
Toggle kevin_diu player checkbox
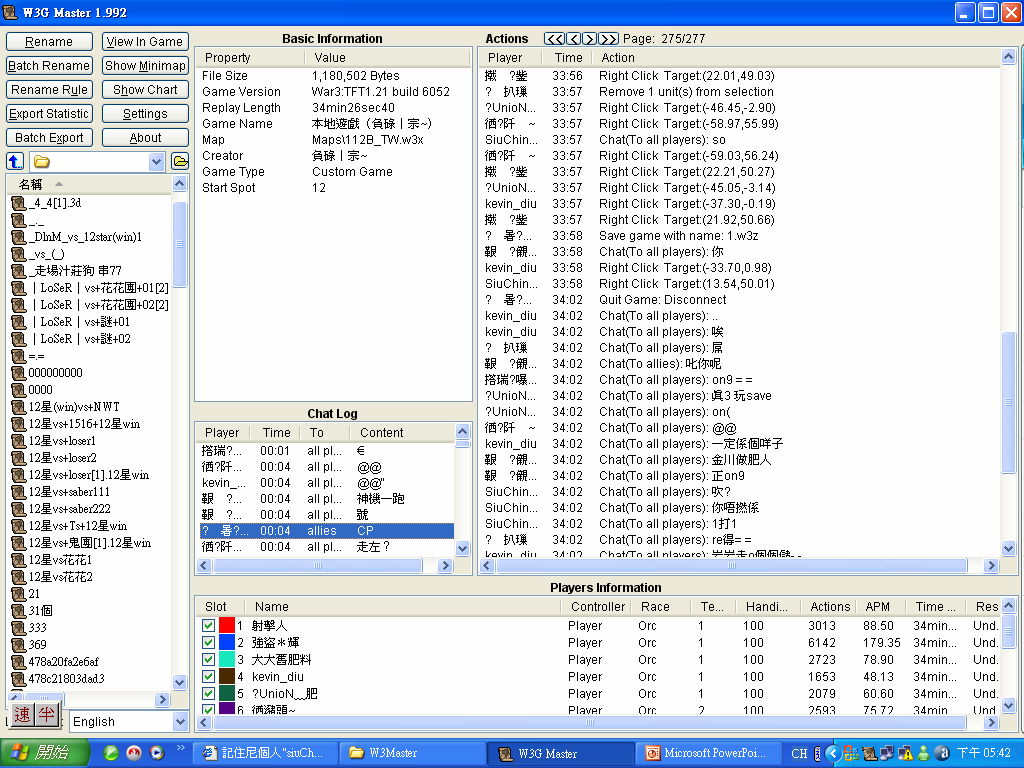coord(208,677)
